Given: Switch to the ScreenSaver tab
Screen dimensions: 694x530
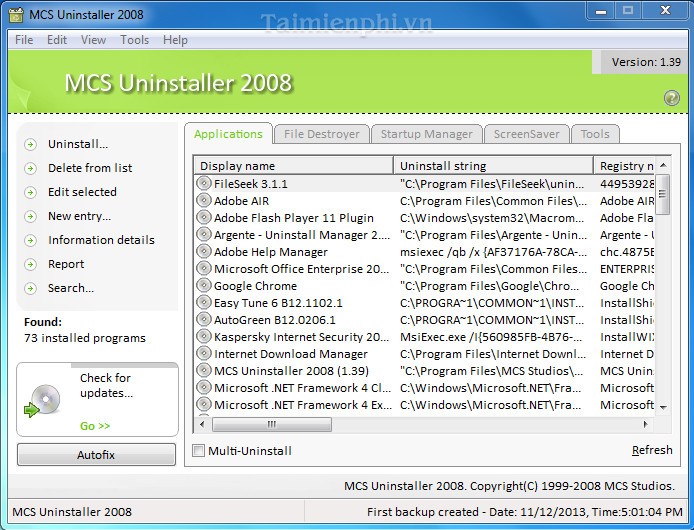Looking at the screenshot, I should (526, 134).
